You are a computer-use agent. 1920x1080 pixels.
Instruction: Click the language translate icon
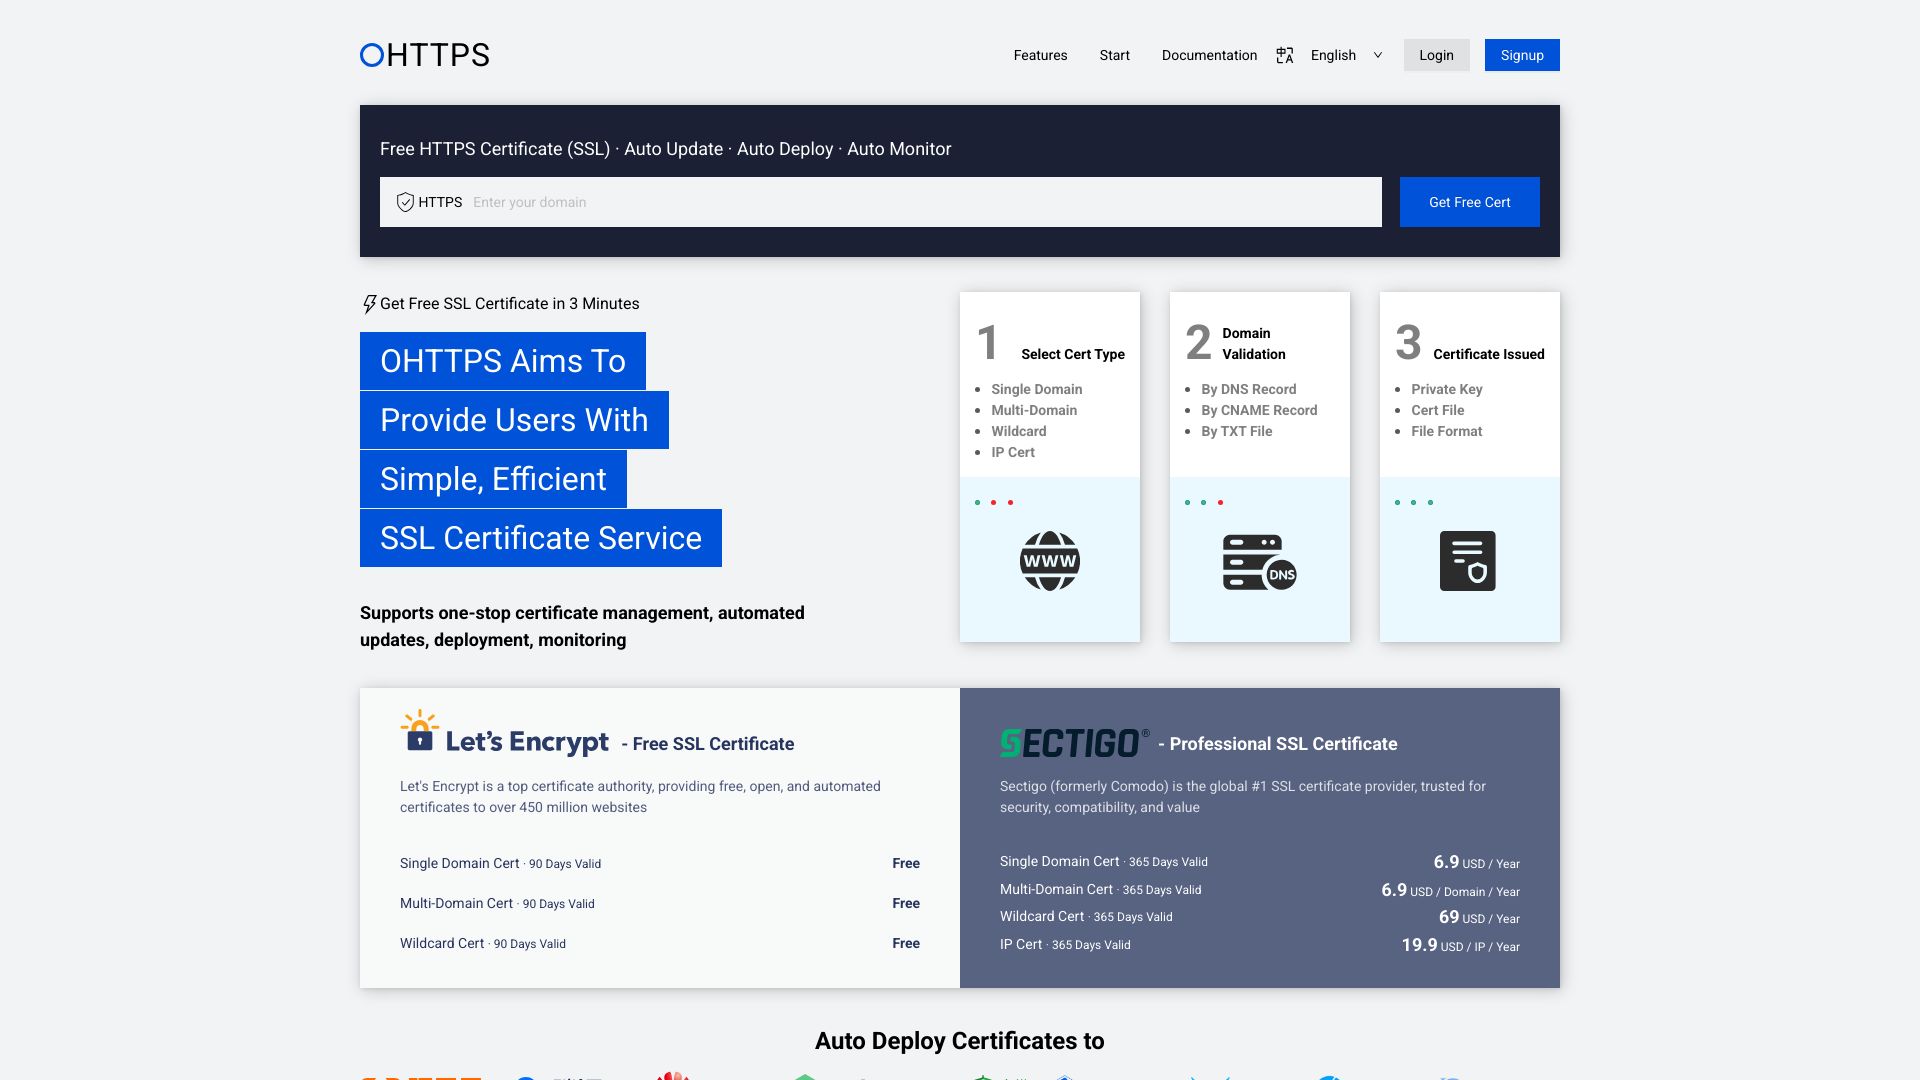point(1285,55)
